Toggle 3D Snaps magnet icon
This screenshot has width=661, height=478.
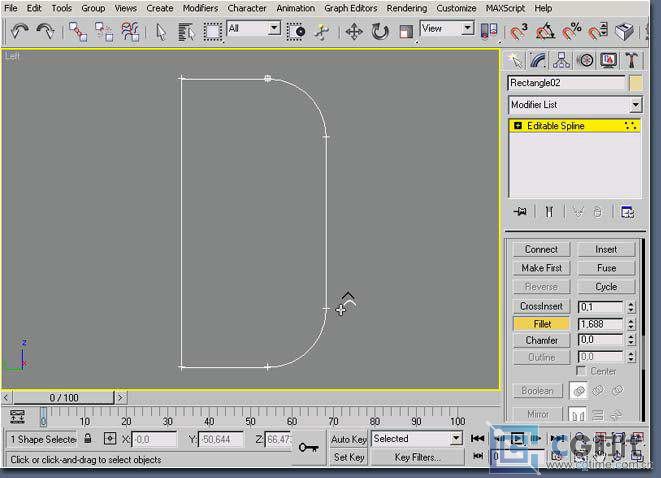[519, 32]
